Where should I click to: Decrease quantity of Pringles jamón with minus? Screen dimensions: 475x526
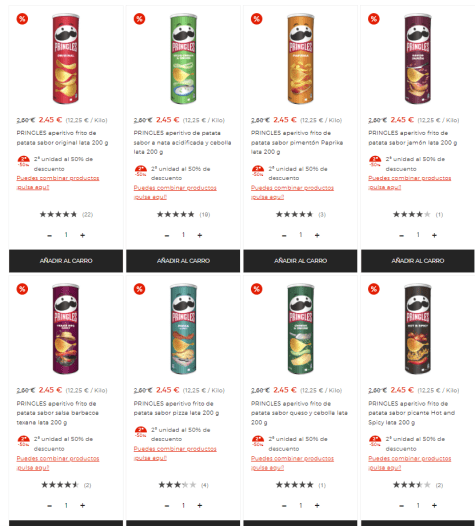[401, 235]
